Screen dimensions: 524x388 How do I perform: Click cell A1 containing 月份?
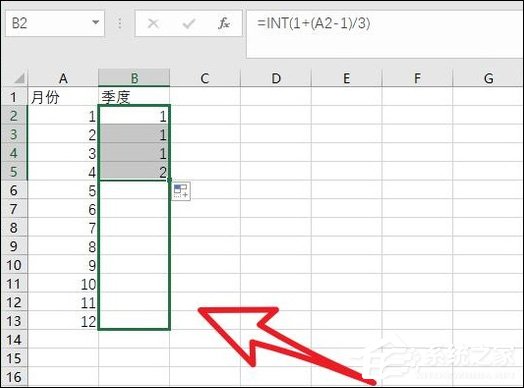(63, 97)
